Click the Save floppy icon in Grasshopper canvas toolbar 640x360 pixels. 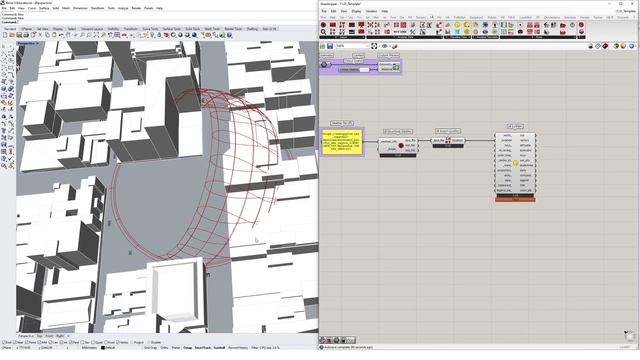point(330,46)
